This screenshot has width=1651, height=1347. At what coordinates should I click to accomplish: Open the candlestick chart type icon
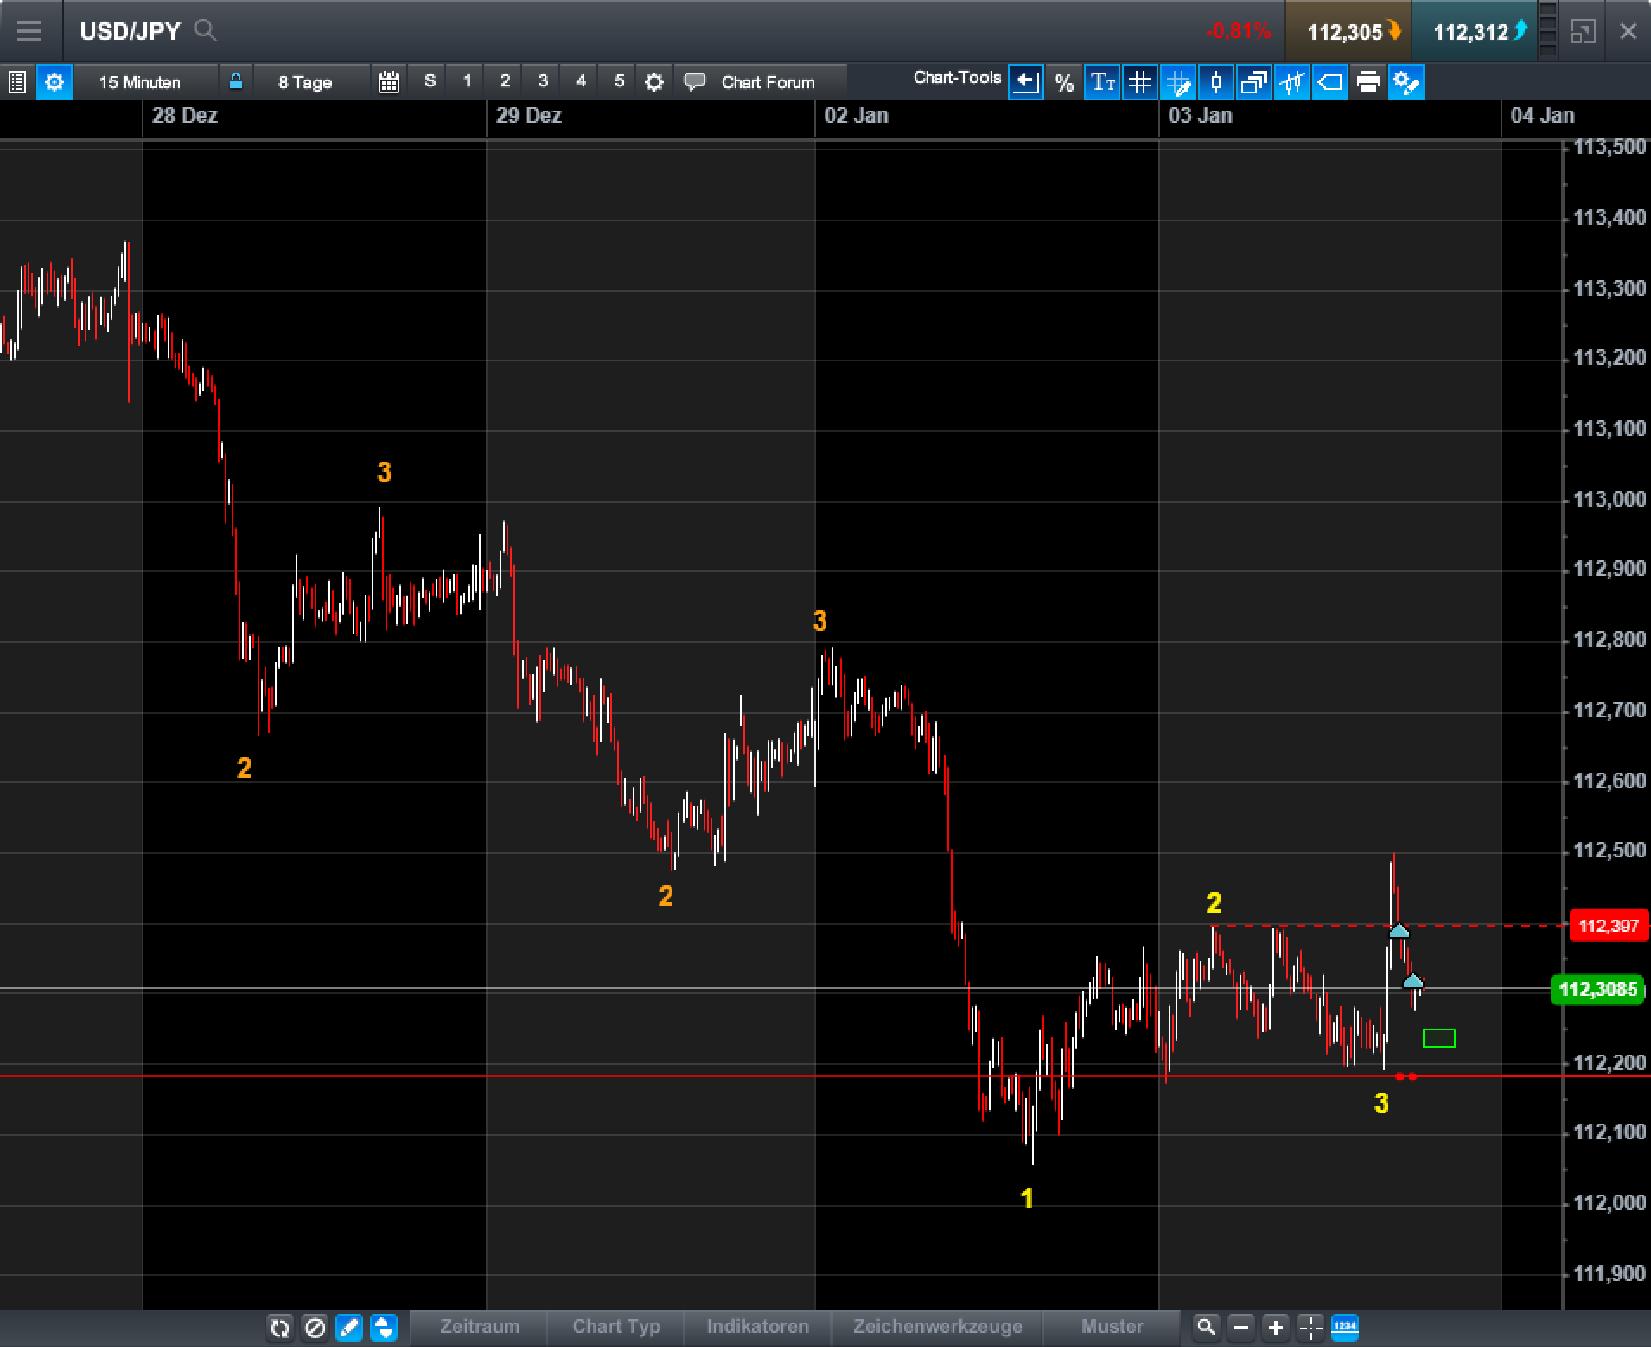(1216, 82)
